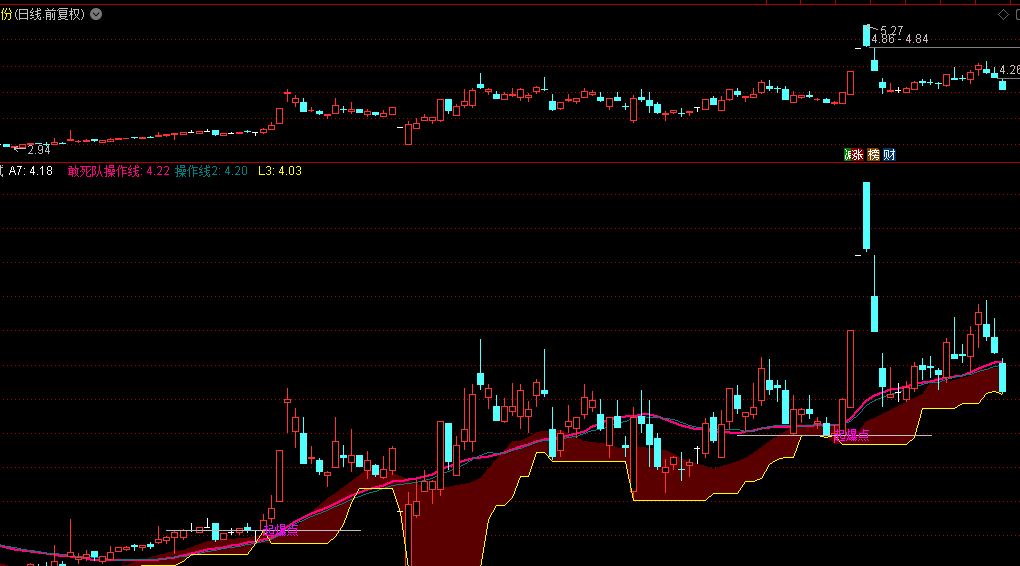Click the 2.94 low price annotation
Image resolution: width=1020 pixels, height=566 pixels.
point(36,149)
